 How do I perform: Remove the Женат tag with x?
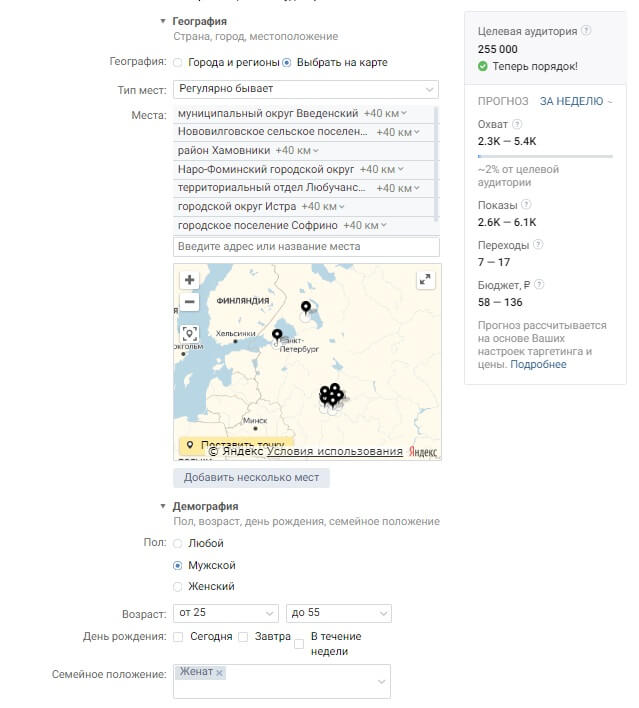pyautogui.click(x=219, y=673)
